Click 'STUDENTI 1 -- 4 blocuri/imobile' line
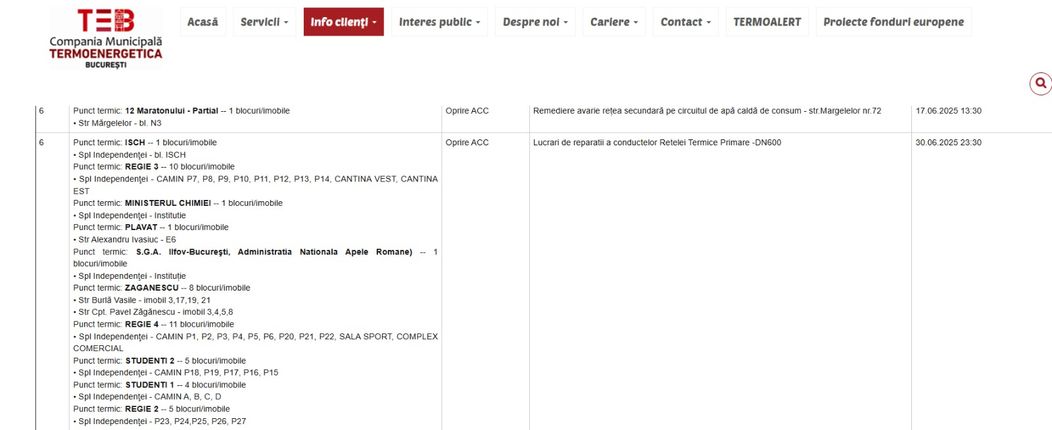The image size is (1052, 430). coord(160,385)
